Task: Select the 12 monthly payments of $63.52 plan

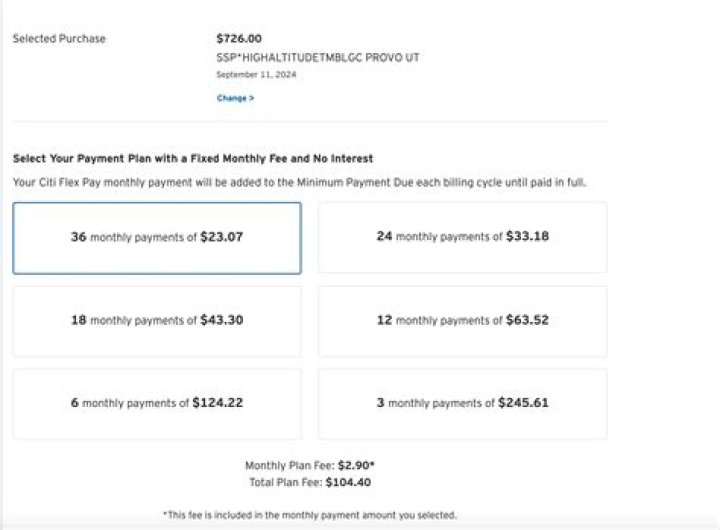Action: click(x=462, y=321)
